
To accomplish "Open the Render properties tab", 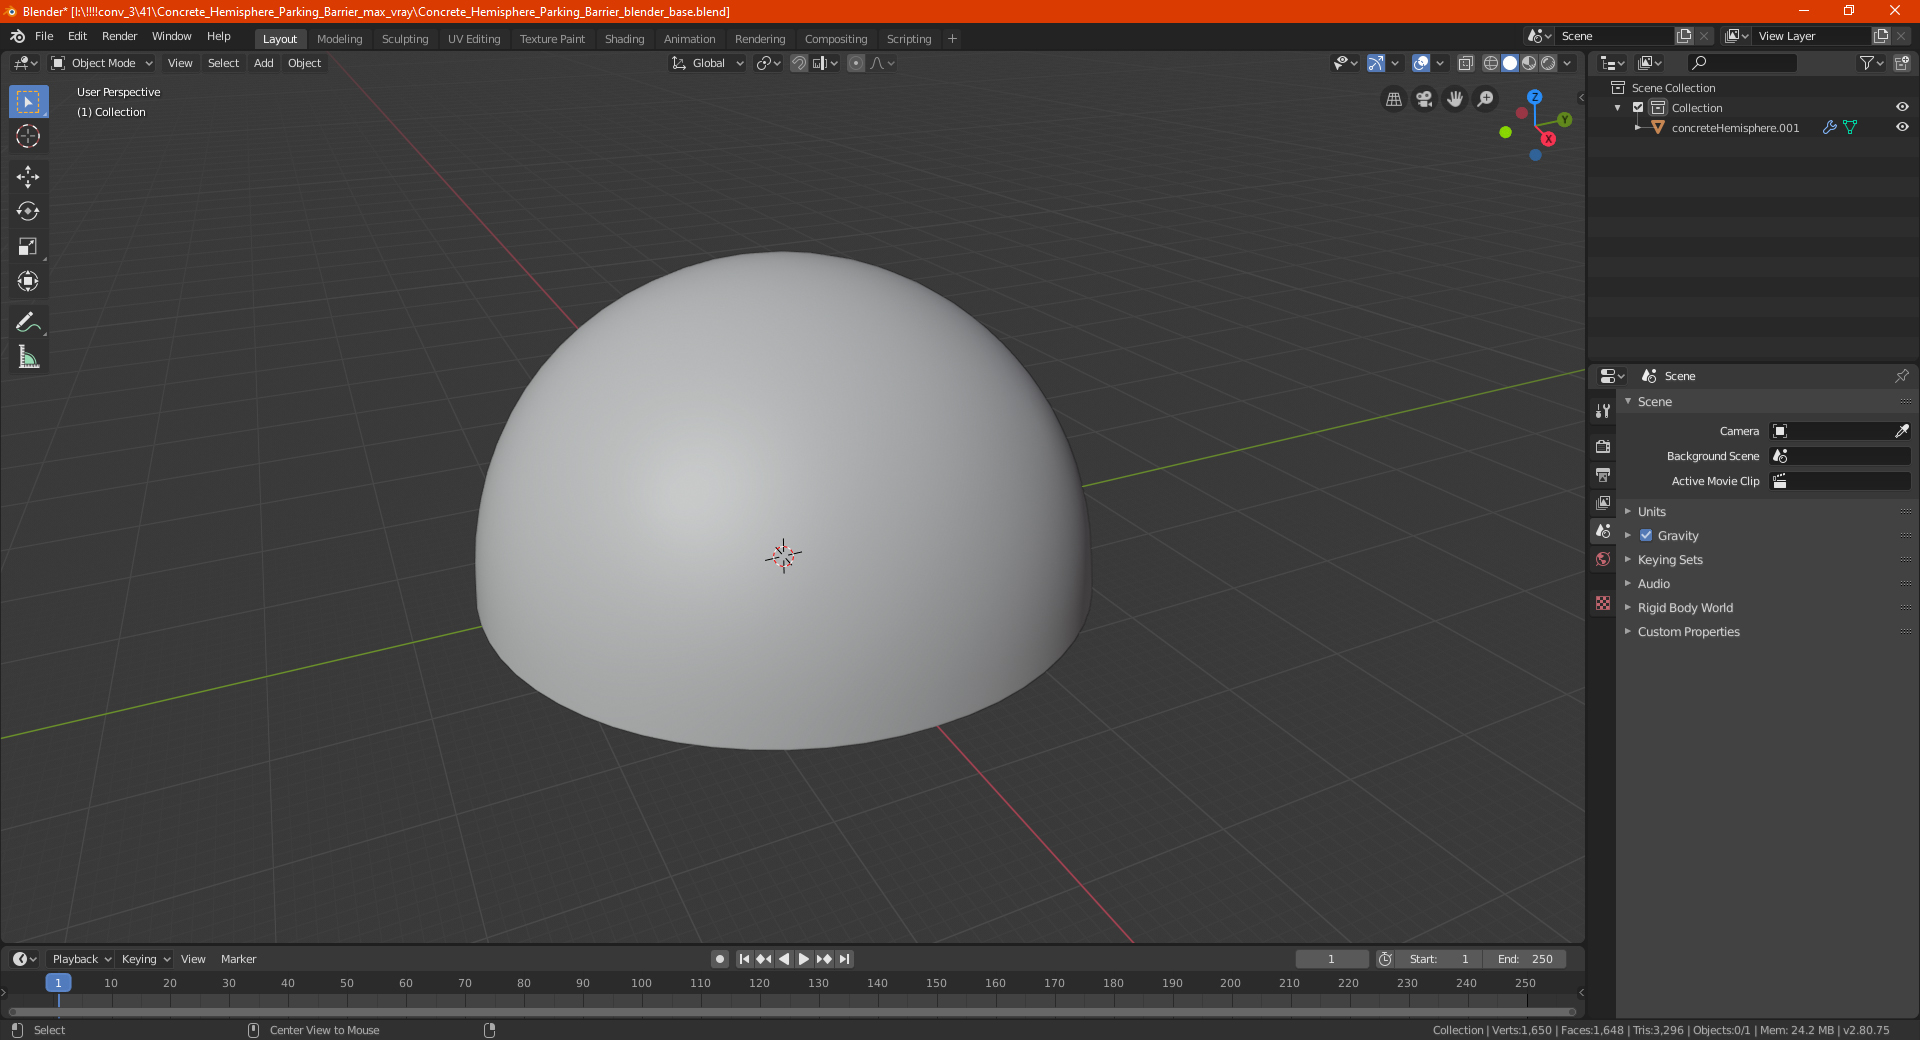I will point(1603,446).
